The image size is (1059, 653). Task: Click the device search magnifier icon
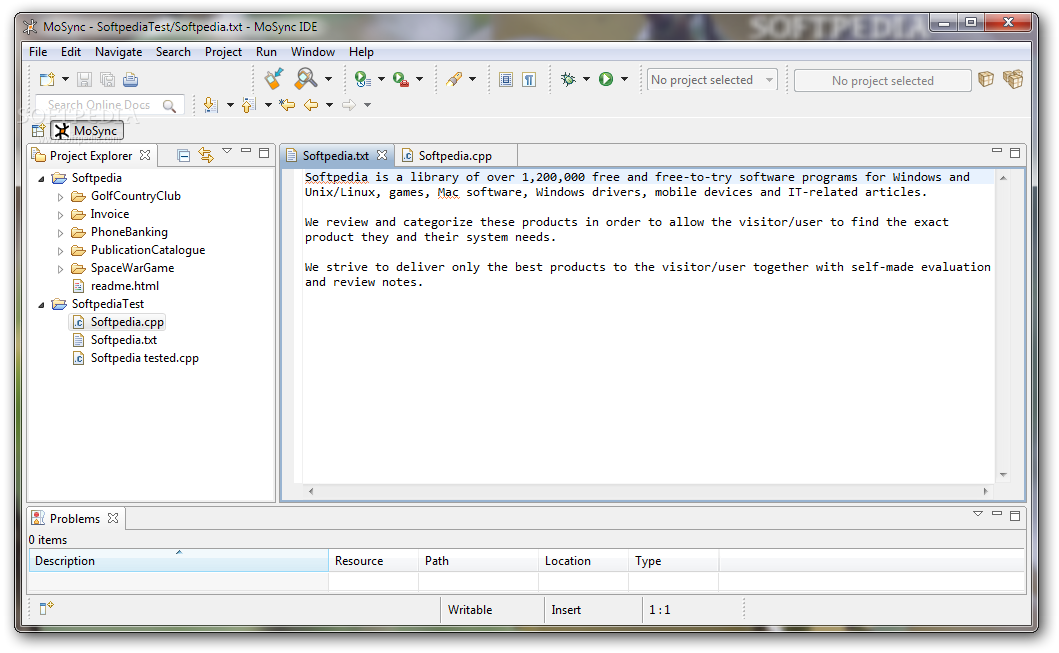pos(305,79)
